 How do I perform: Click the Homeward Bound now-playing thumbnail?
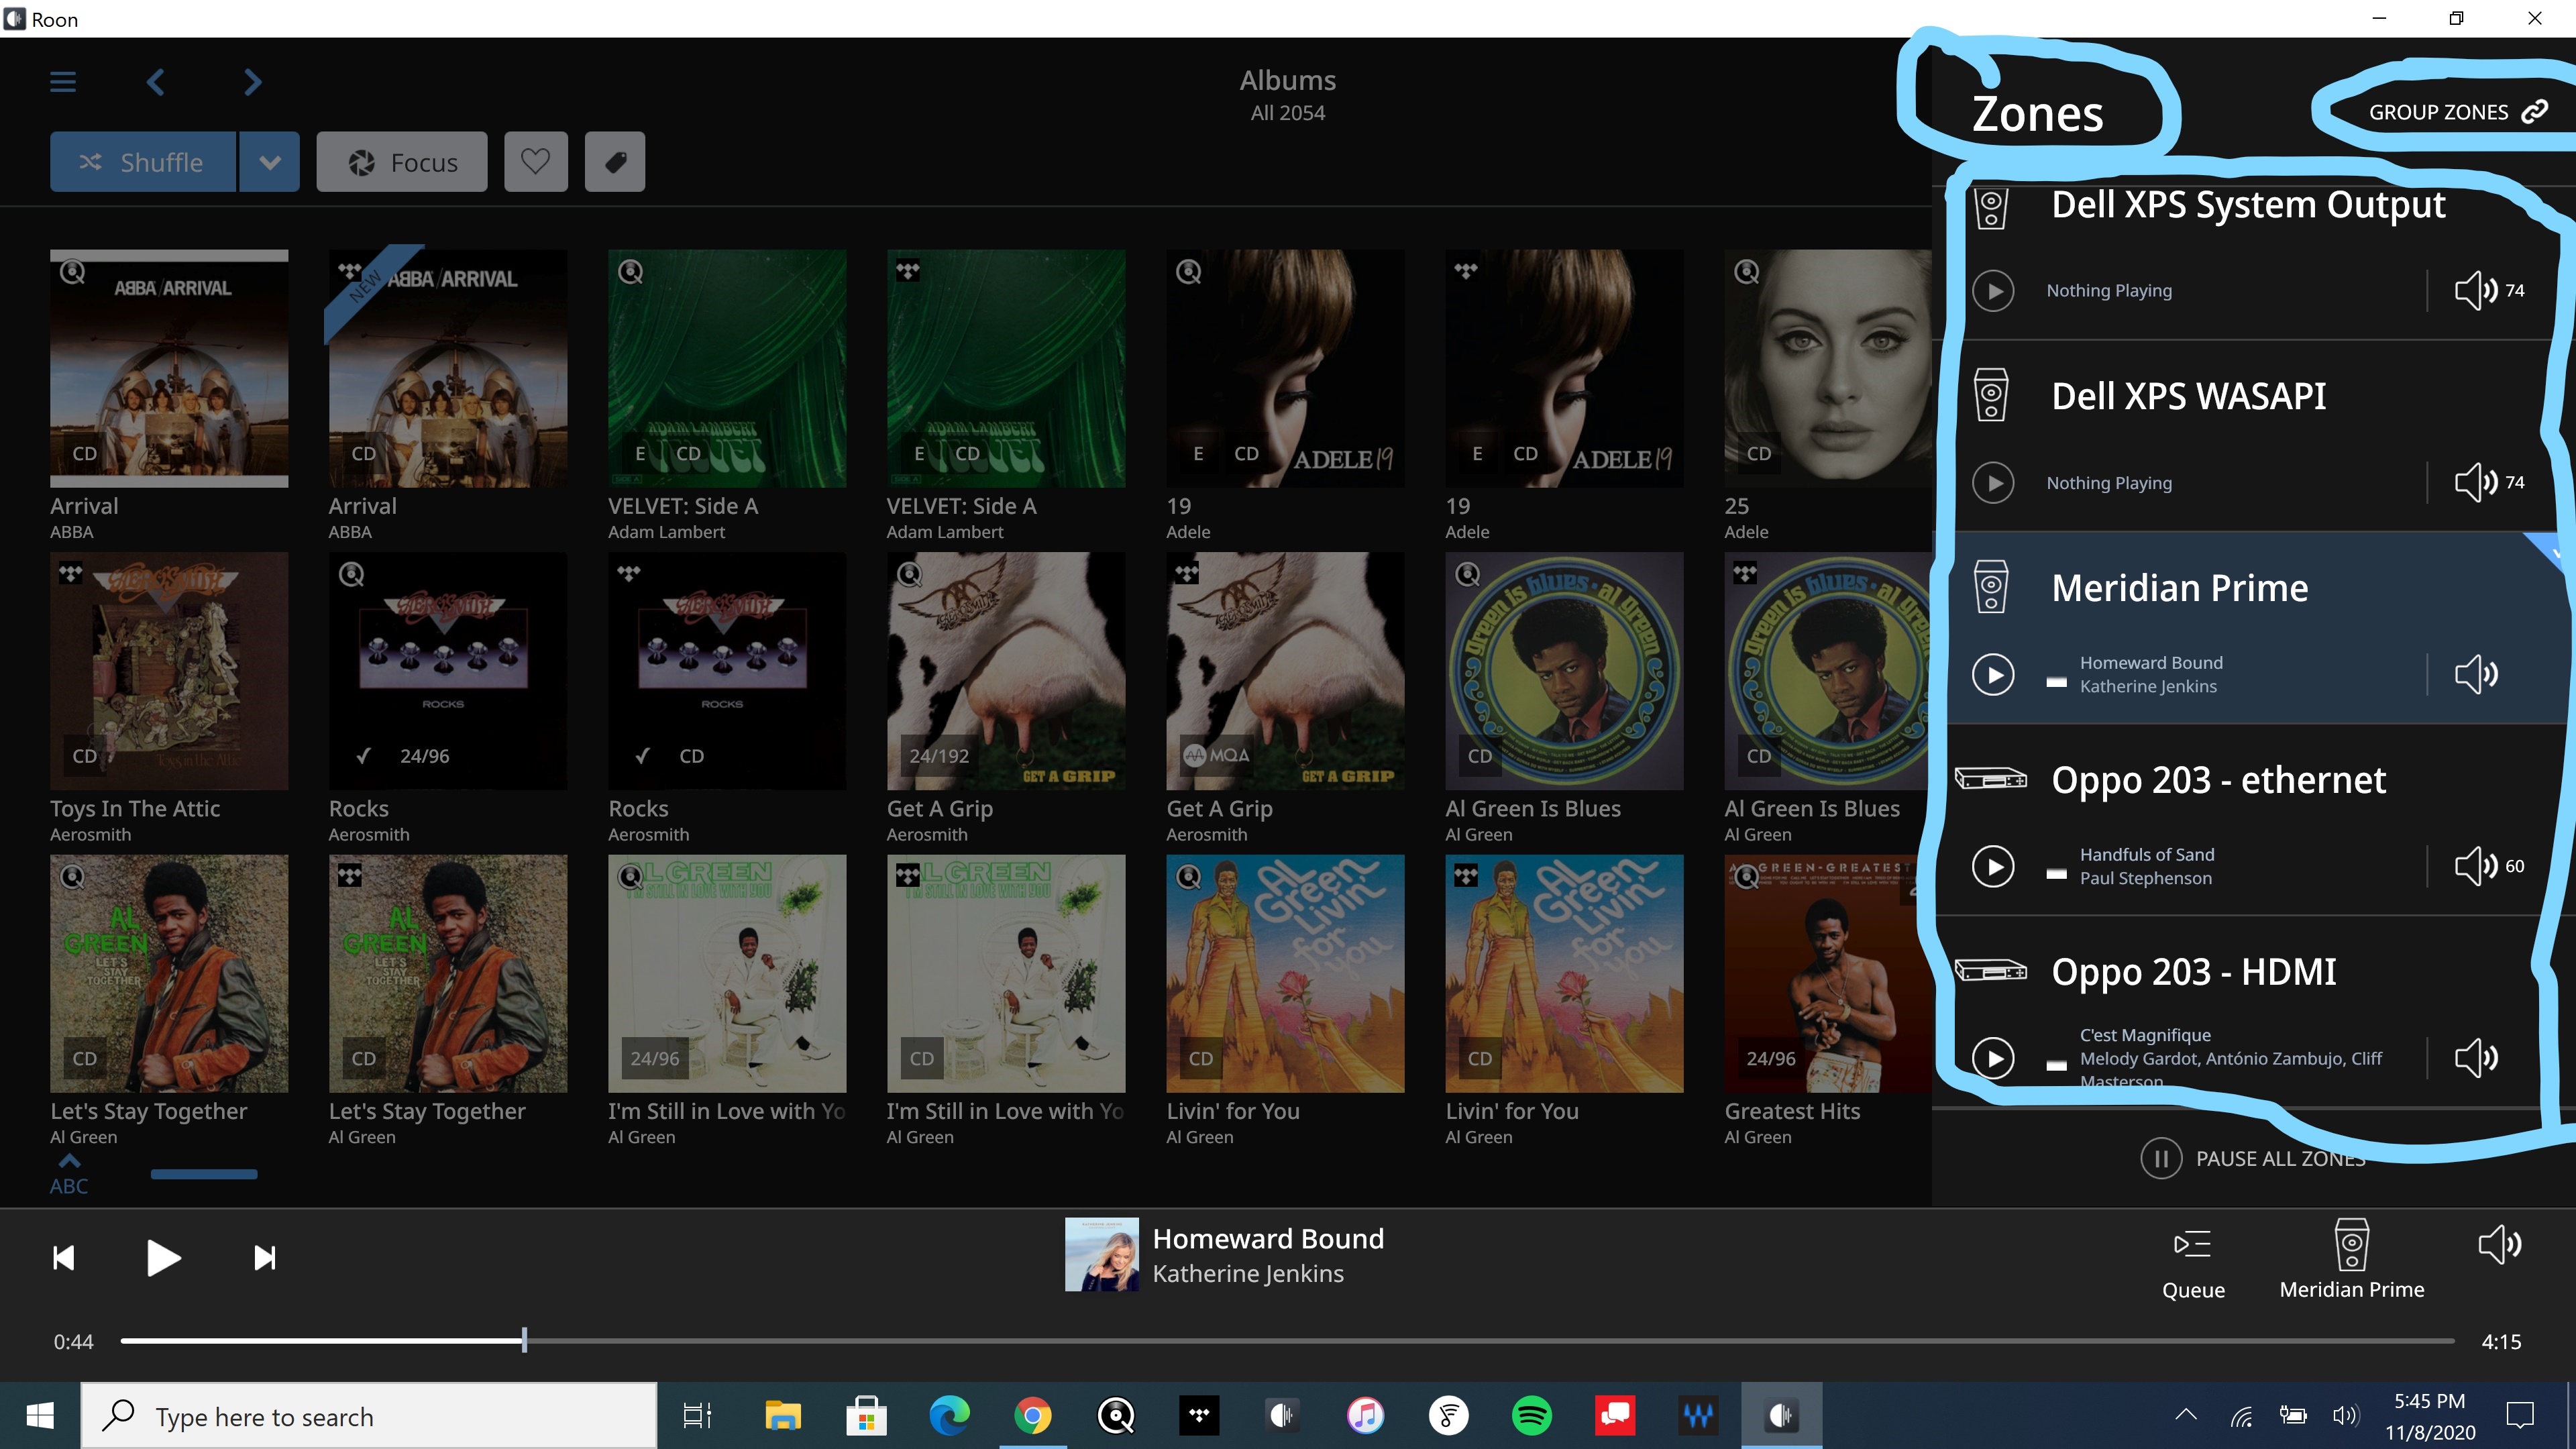(1101, 1255)
